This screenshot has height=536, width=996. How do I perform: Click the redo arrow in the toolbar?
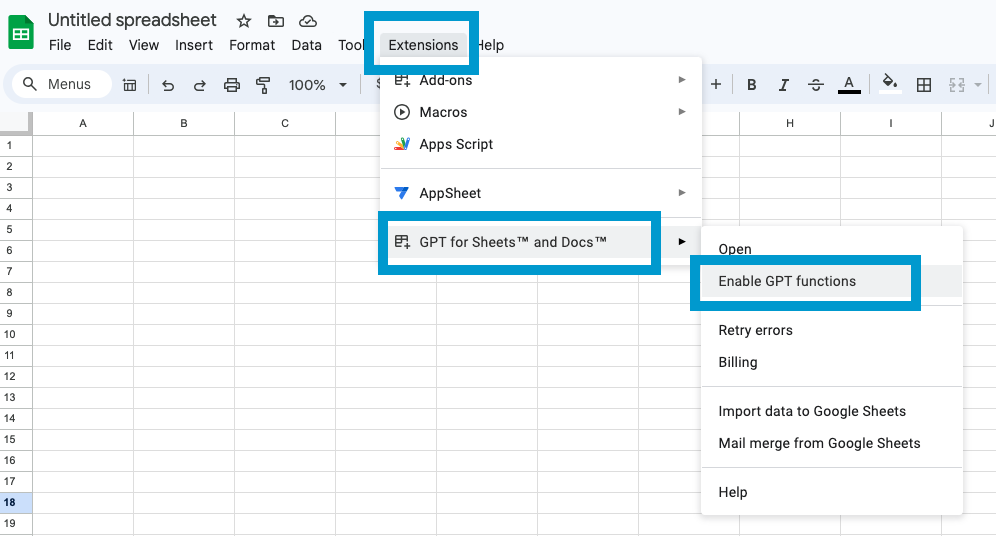point(200,85)
